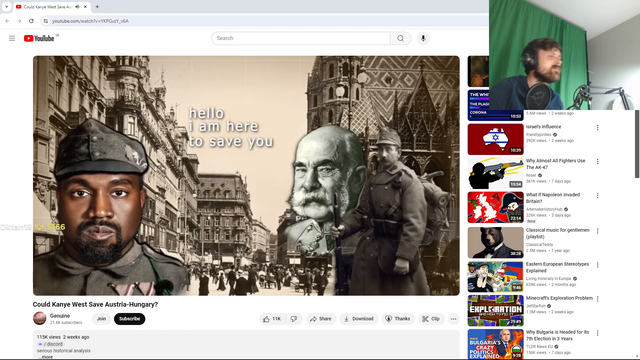
Task: Go to the YouTube home logo
Action: click(x=39, y=38)
